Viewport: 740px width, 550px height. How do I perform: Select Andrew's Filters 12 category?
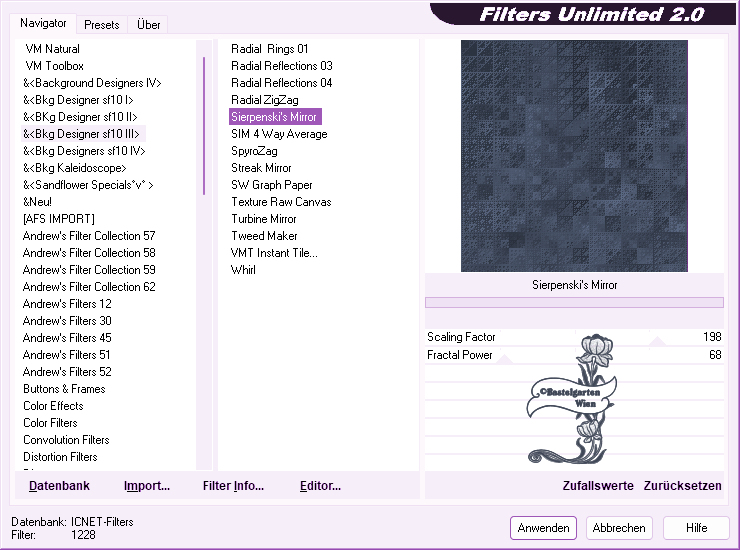point(67,304)
